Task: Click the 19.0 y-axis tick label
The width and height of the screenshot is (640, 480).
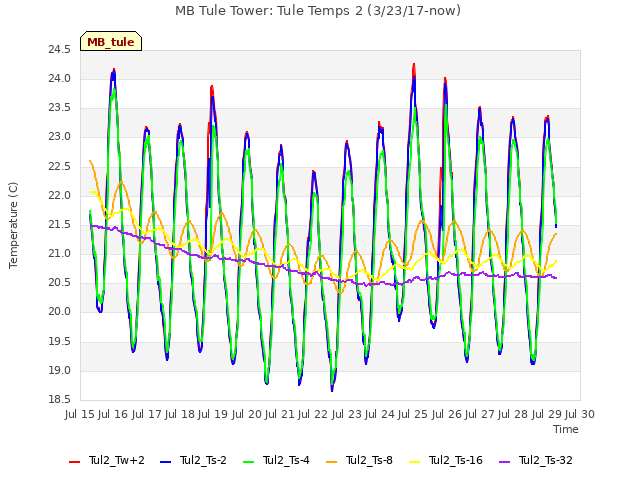Action: pos(60,370)
